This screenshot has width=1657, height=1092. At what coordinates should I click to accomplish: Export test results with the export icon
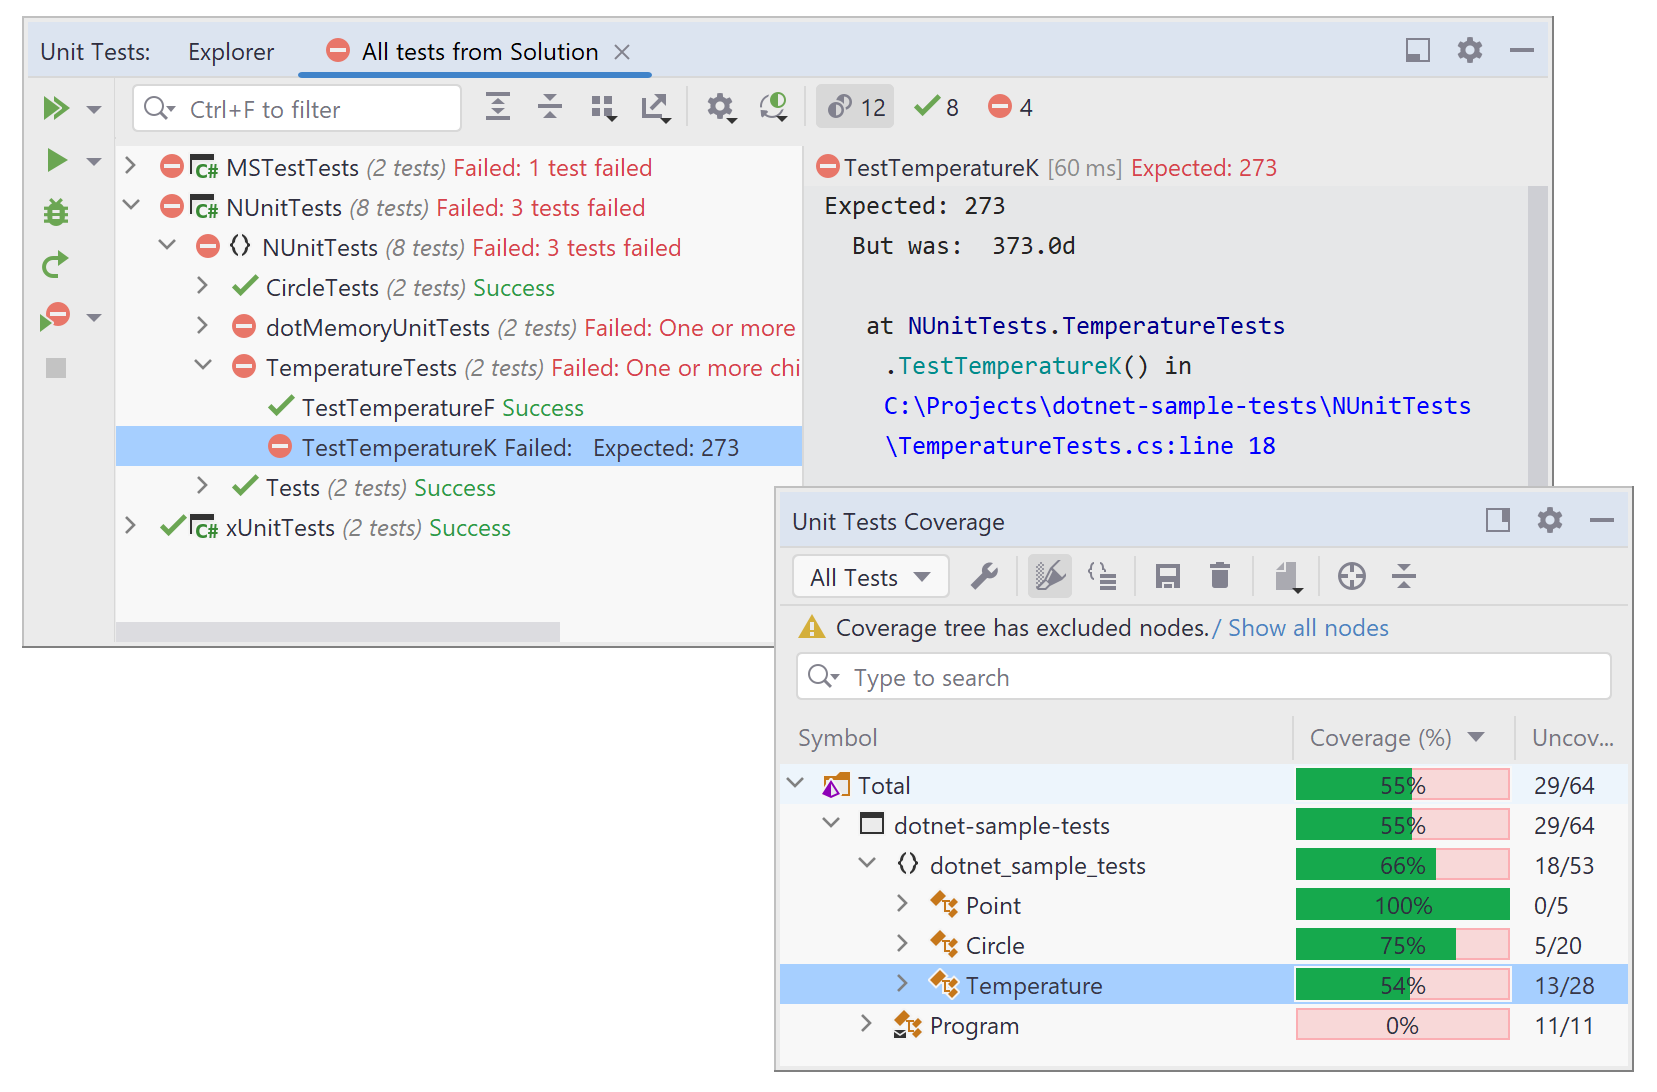click(x=657, y=107)
